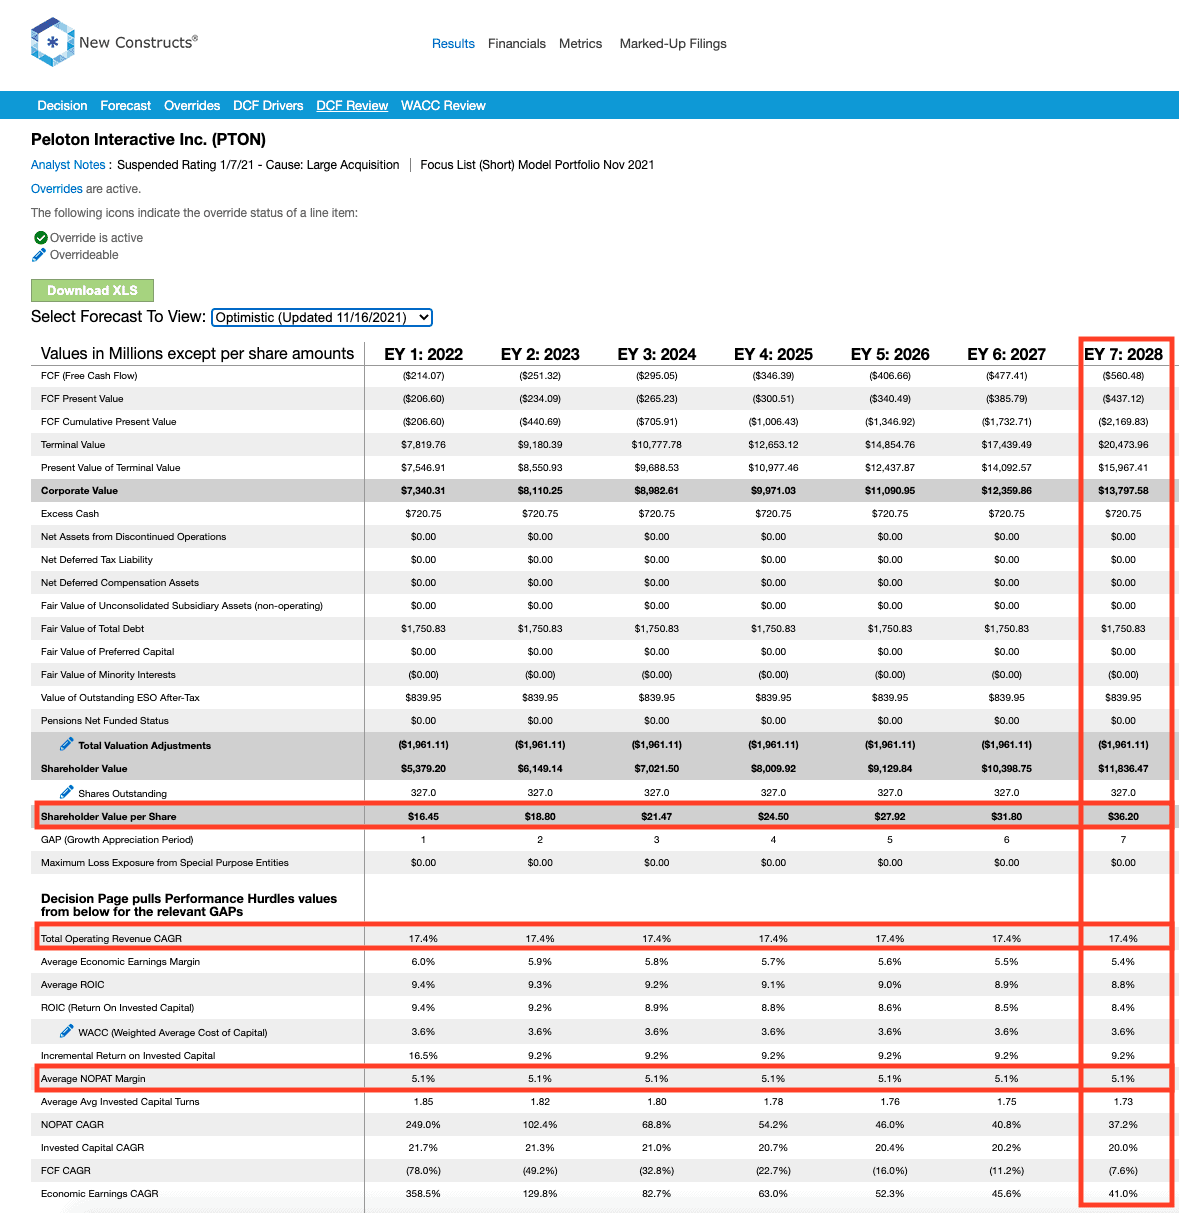Click the EY 4: 2025 column header

[773, 354]
